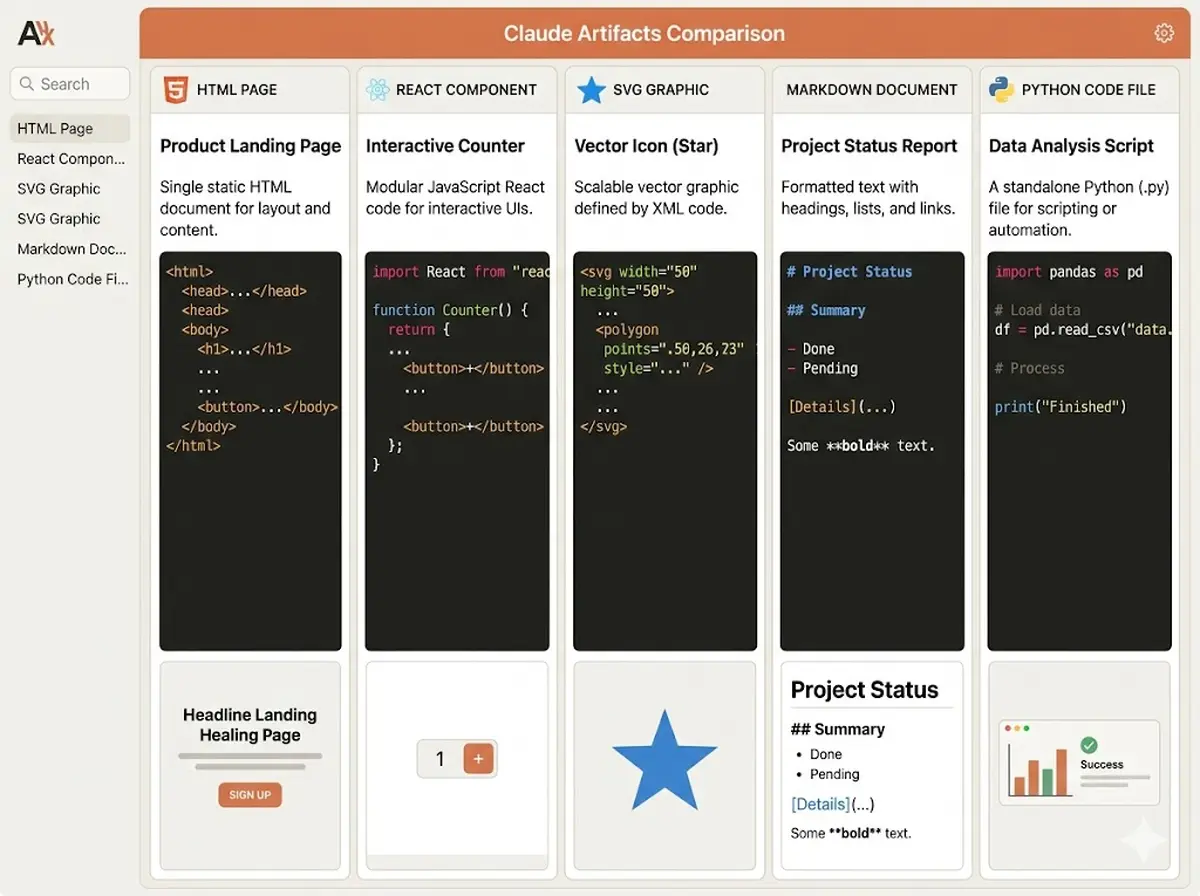Open Markdown Document sidebar item
1200x896 pixels.
[x=70, y=249]
